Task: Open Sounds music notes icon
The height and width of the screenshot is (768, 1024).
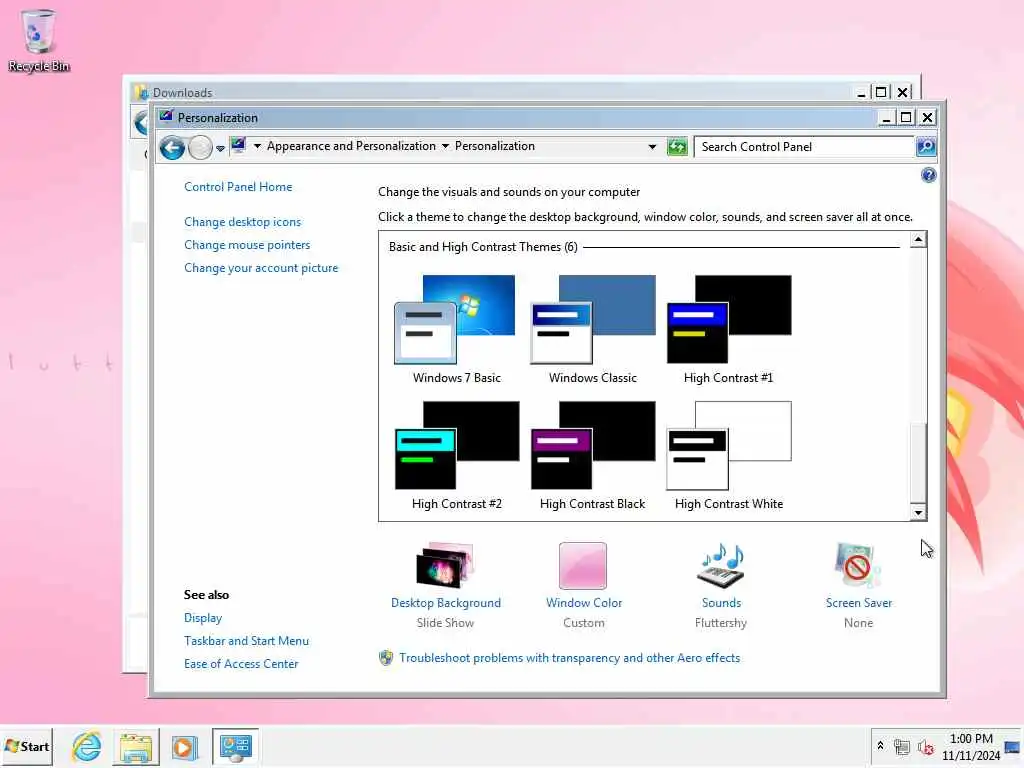Action: pos(721,566)
